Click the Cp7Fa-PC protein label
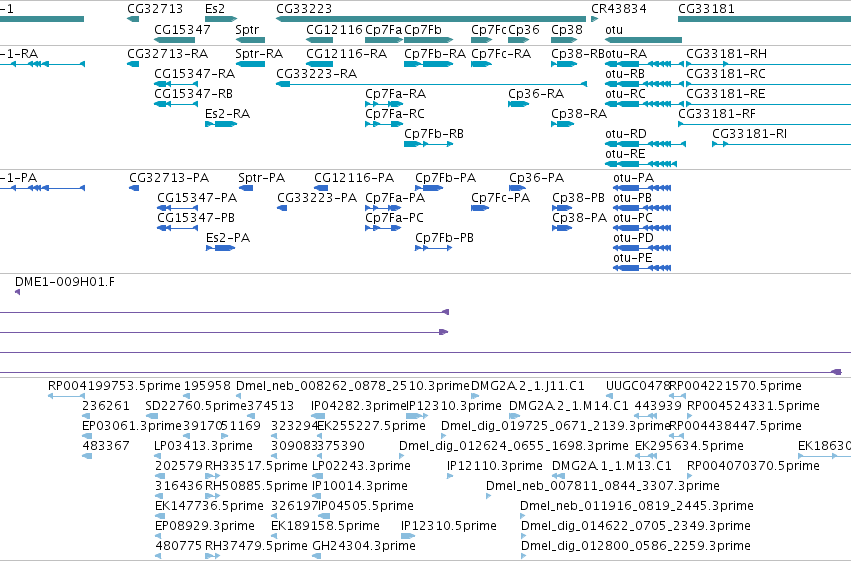 point(395,218)
